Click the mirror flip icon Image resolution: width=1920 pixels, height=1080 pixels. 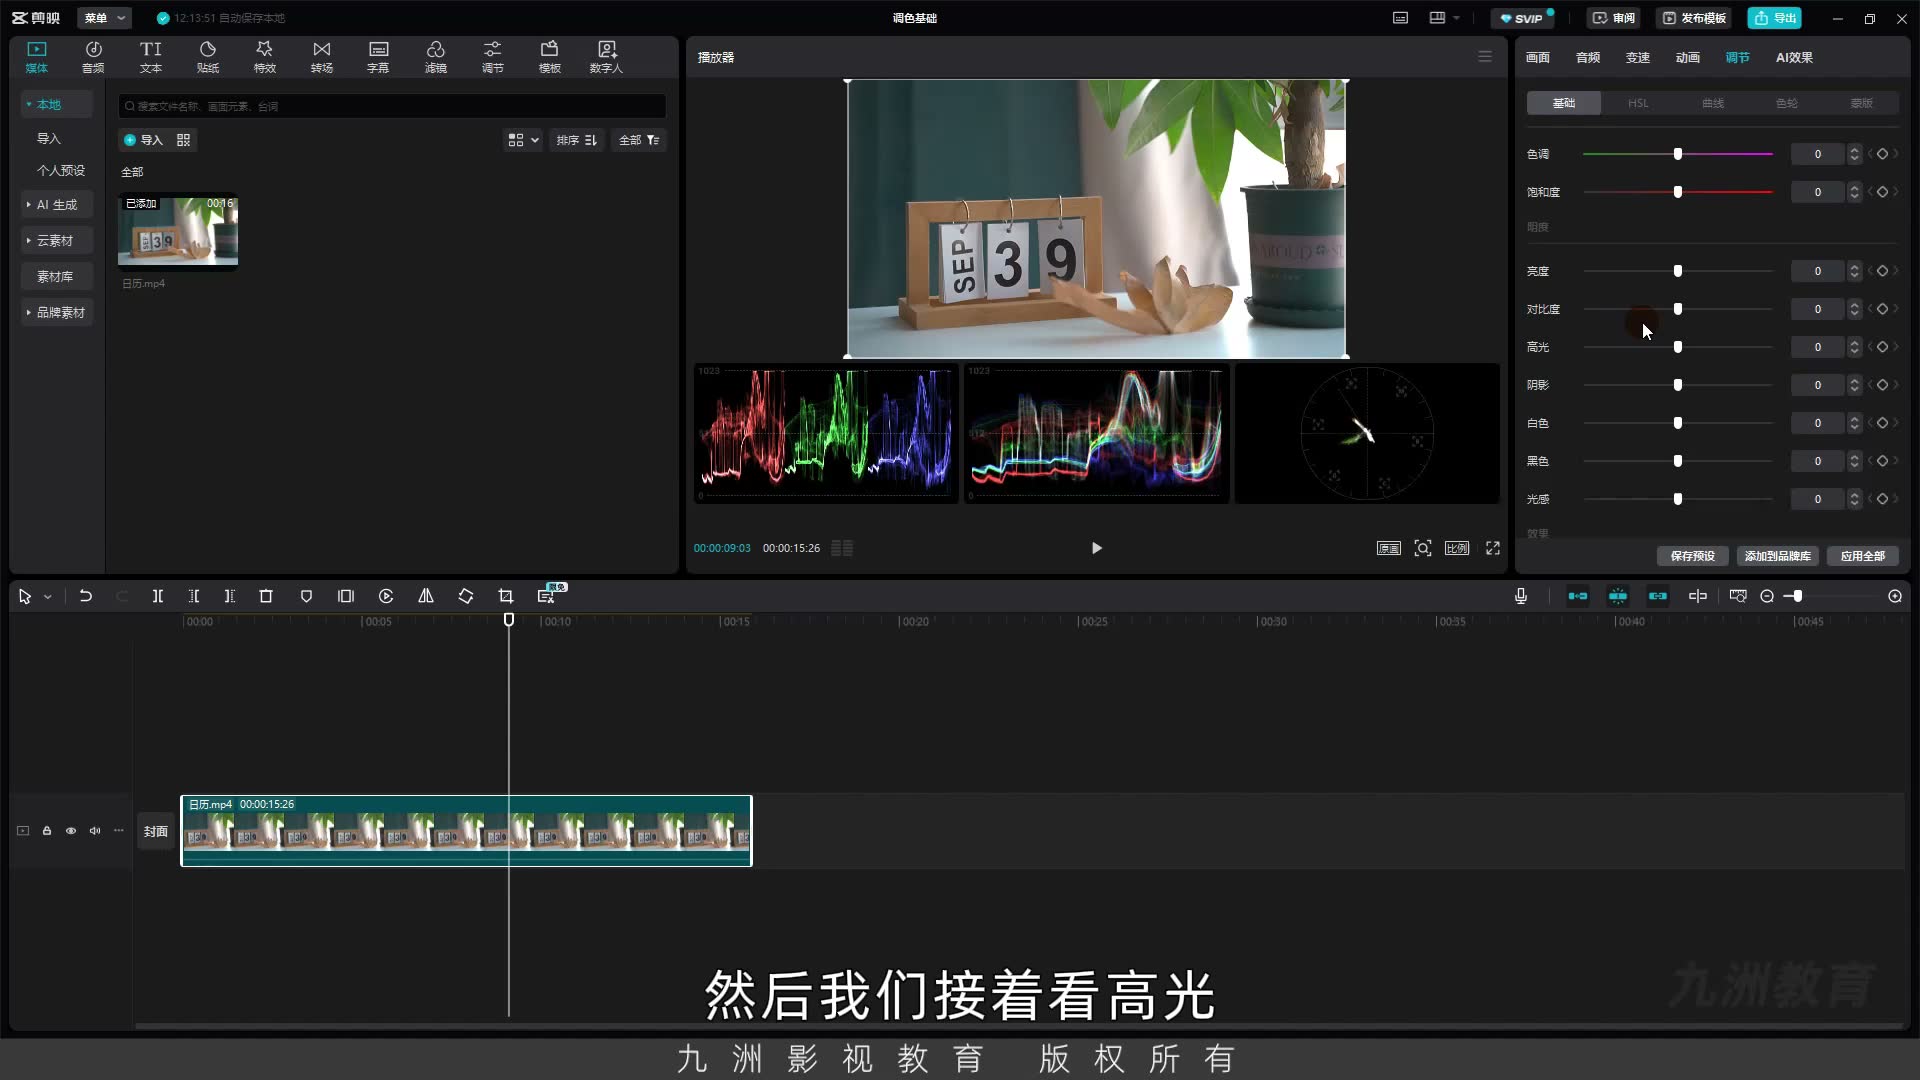pos(426,596)
